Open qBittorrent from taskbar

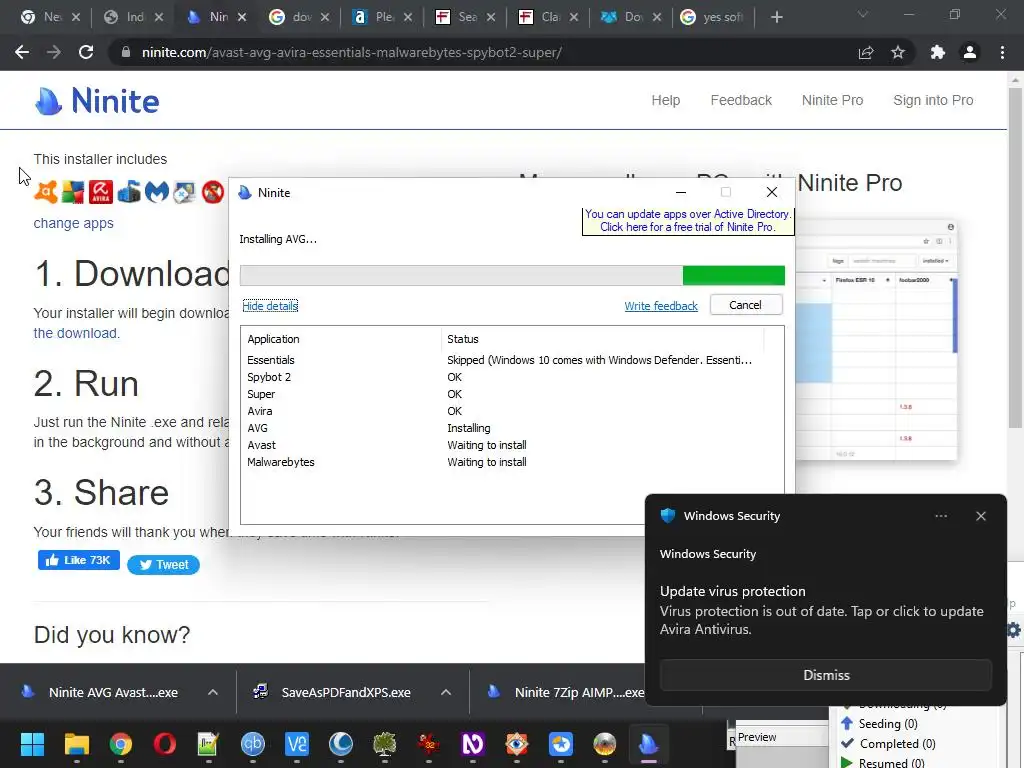pyautogui.click(x=253, y=744)
